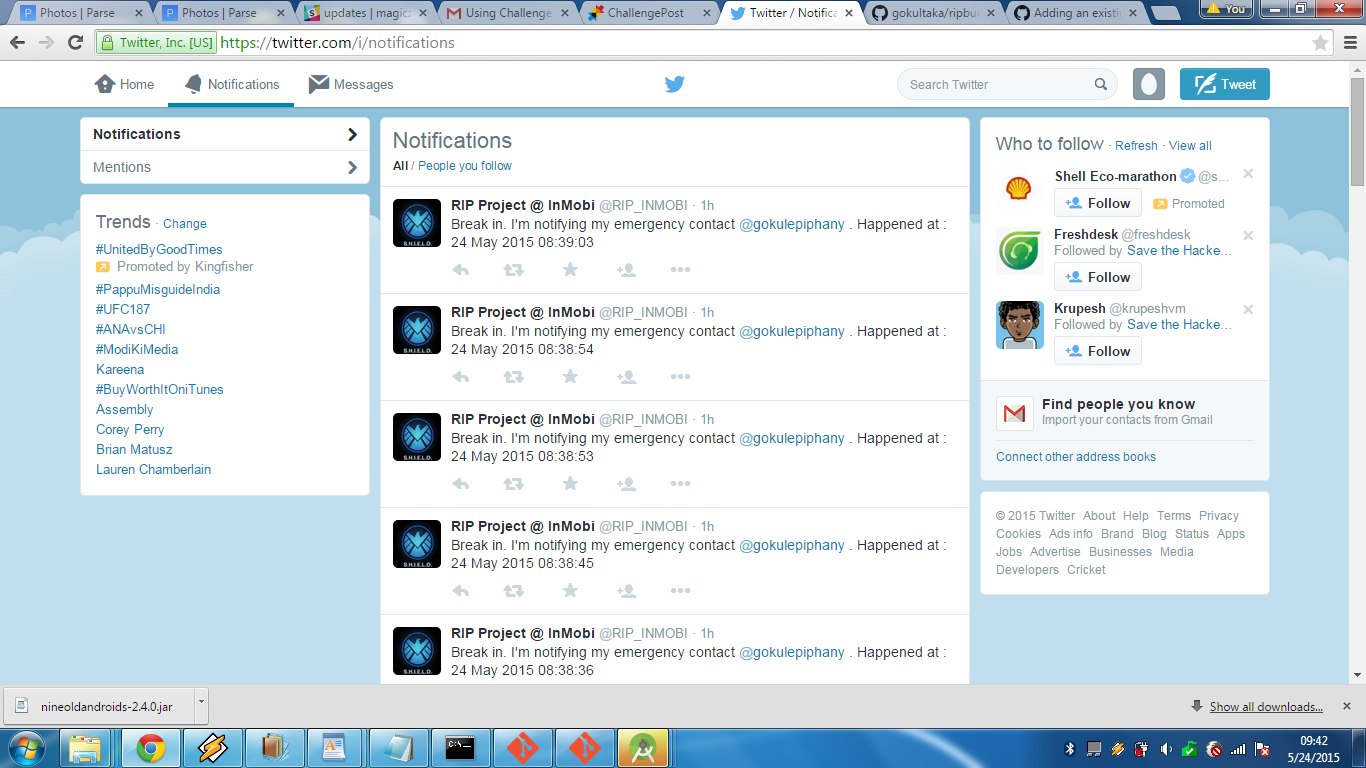Open the Corey Perry trend
The width and height of the screenshot is (1366, 768).
coord(130,430)
